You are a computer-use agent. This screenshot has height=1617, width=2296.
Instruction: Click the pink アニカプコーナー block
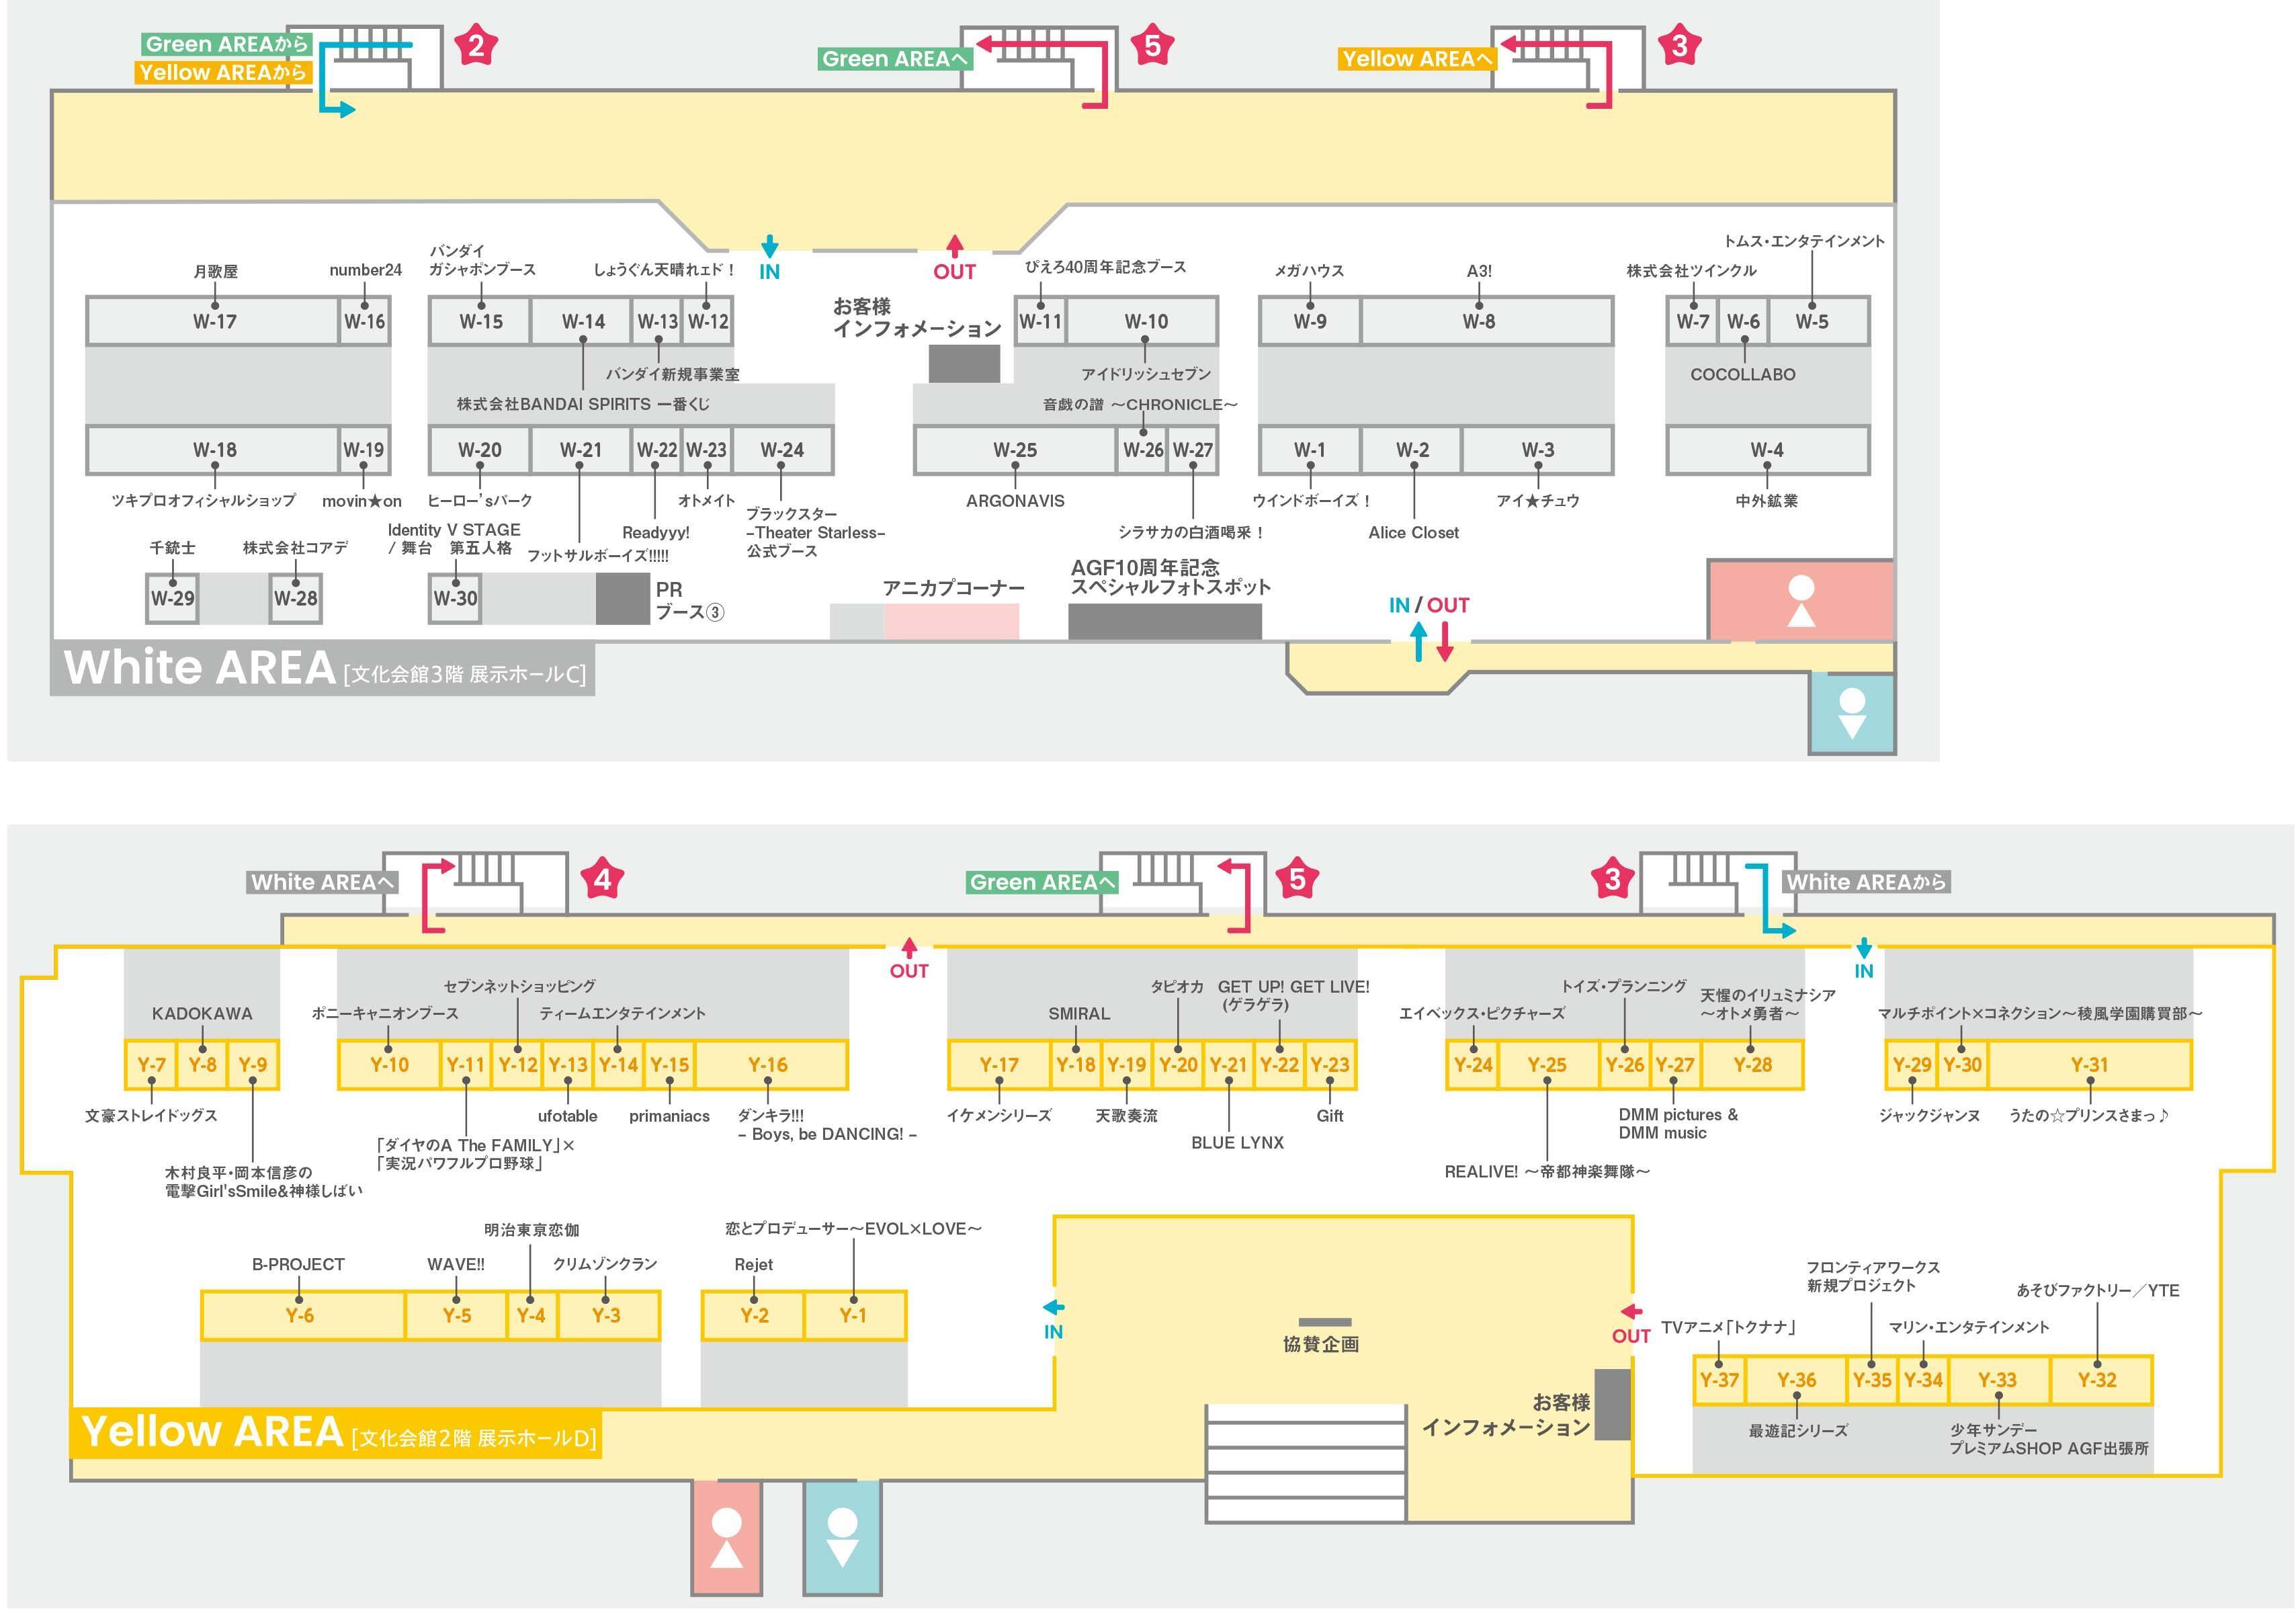[950, 621]
